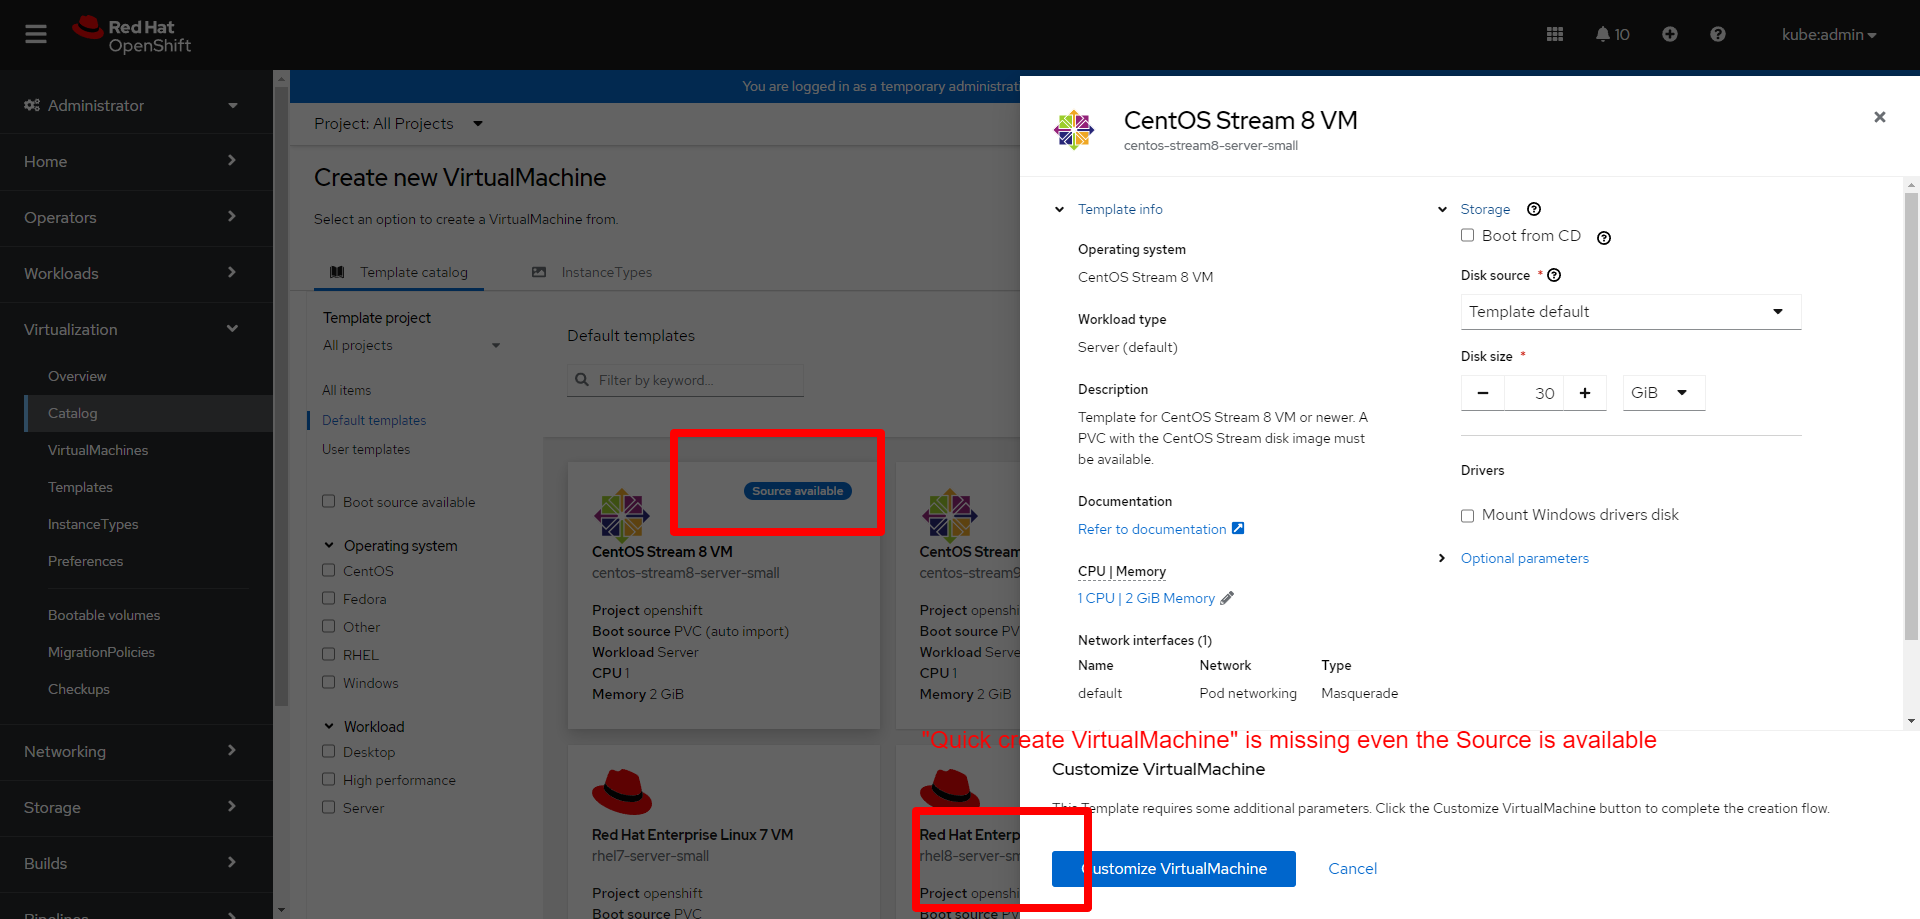Open Bootable volumes page

104,616
